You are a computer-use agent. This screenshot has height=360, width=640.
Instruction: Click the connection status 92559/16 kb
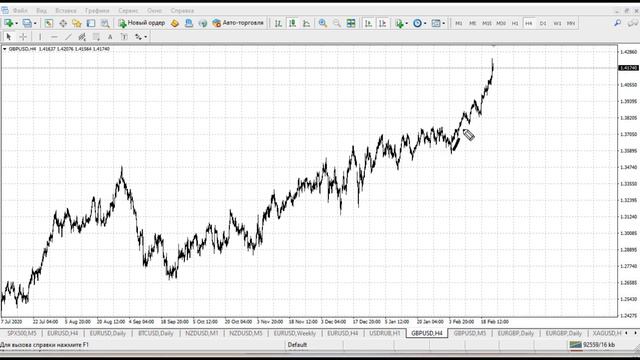click(592, 345)
